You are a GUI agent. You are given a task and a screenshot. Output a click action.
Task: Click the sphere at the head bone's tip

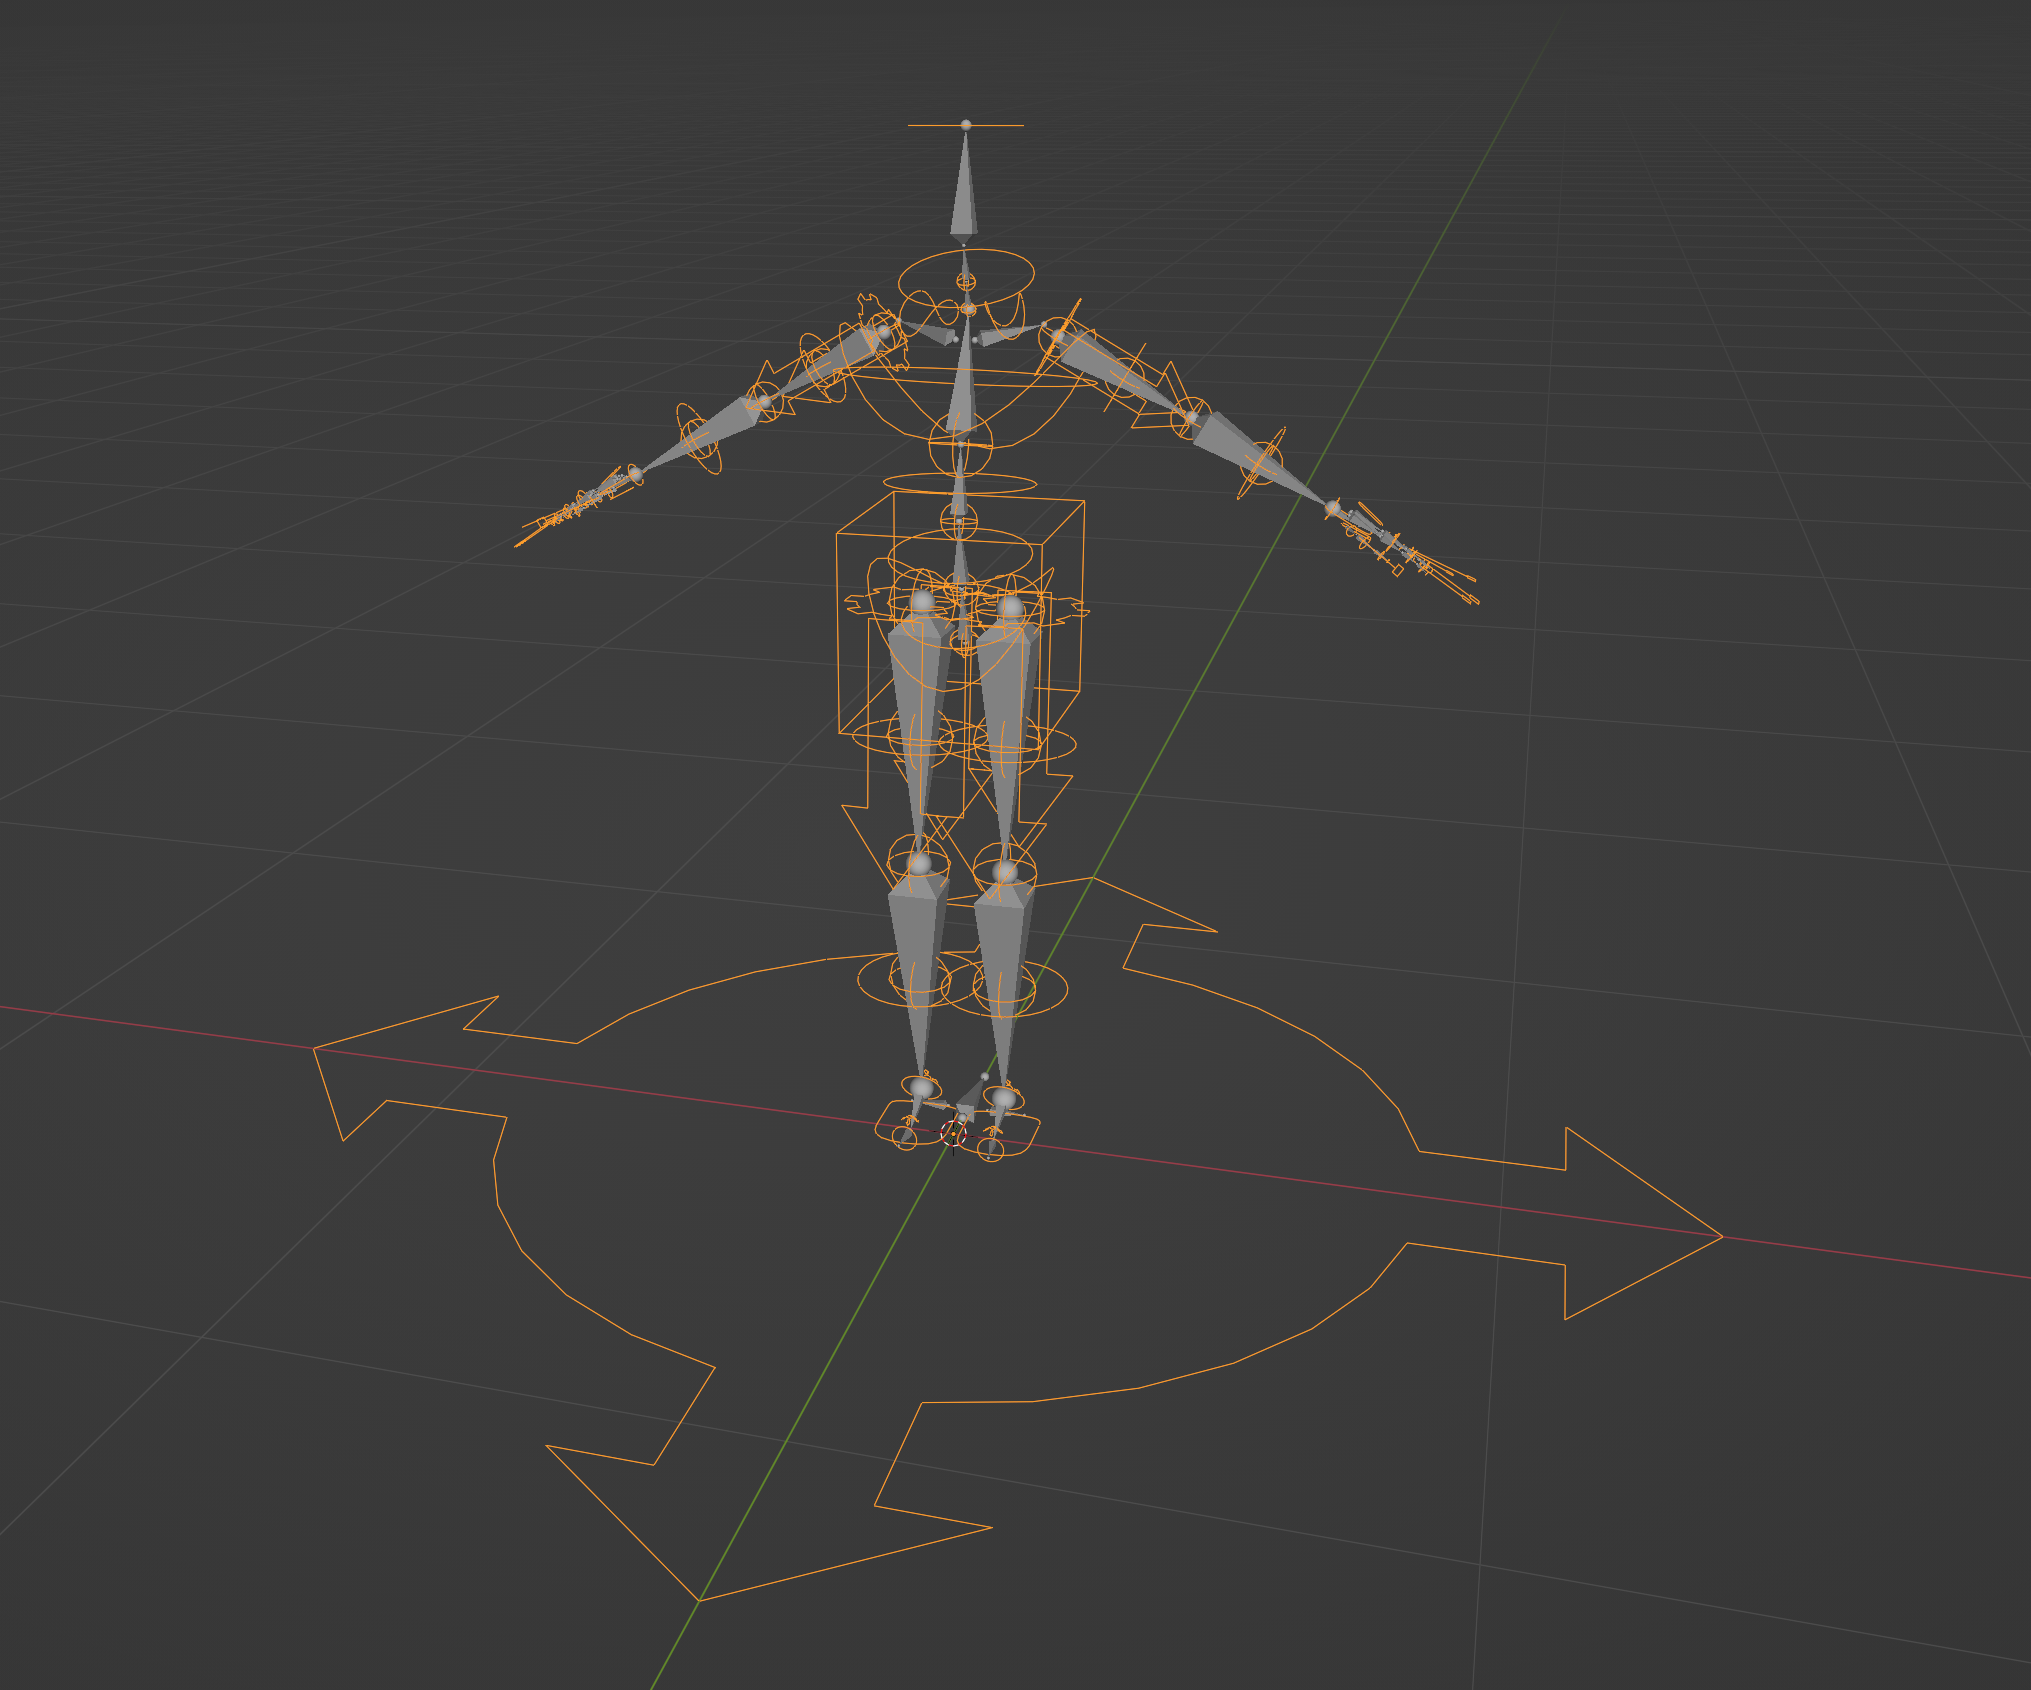tap(966, 125)
